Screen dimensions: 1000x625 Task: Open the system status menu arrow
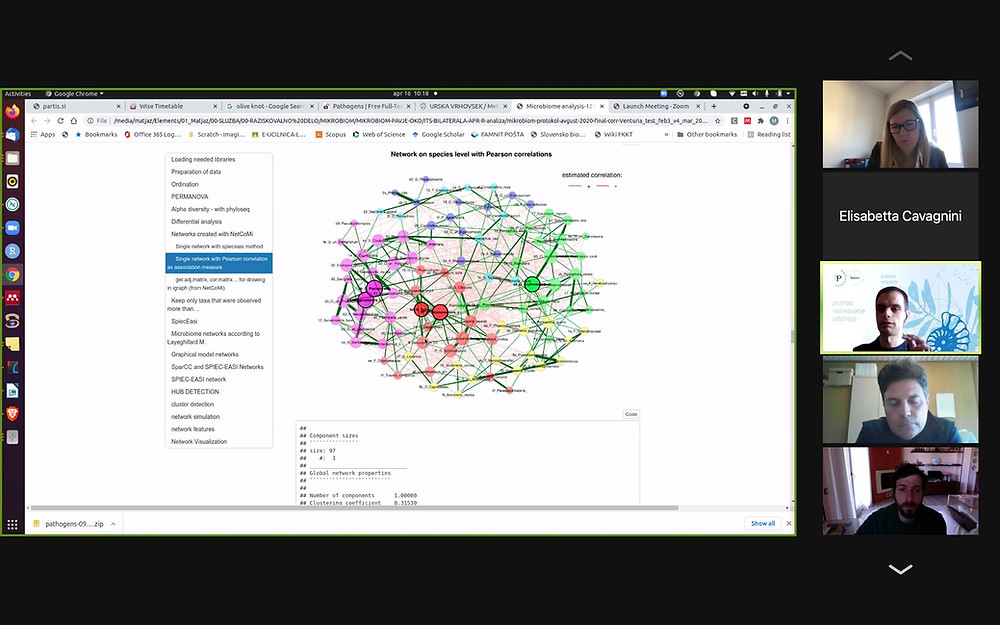[x=788, y=94]
